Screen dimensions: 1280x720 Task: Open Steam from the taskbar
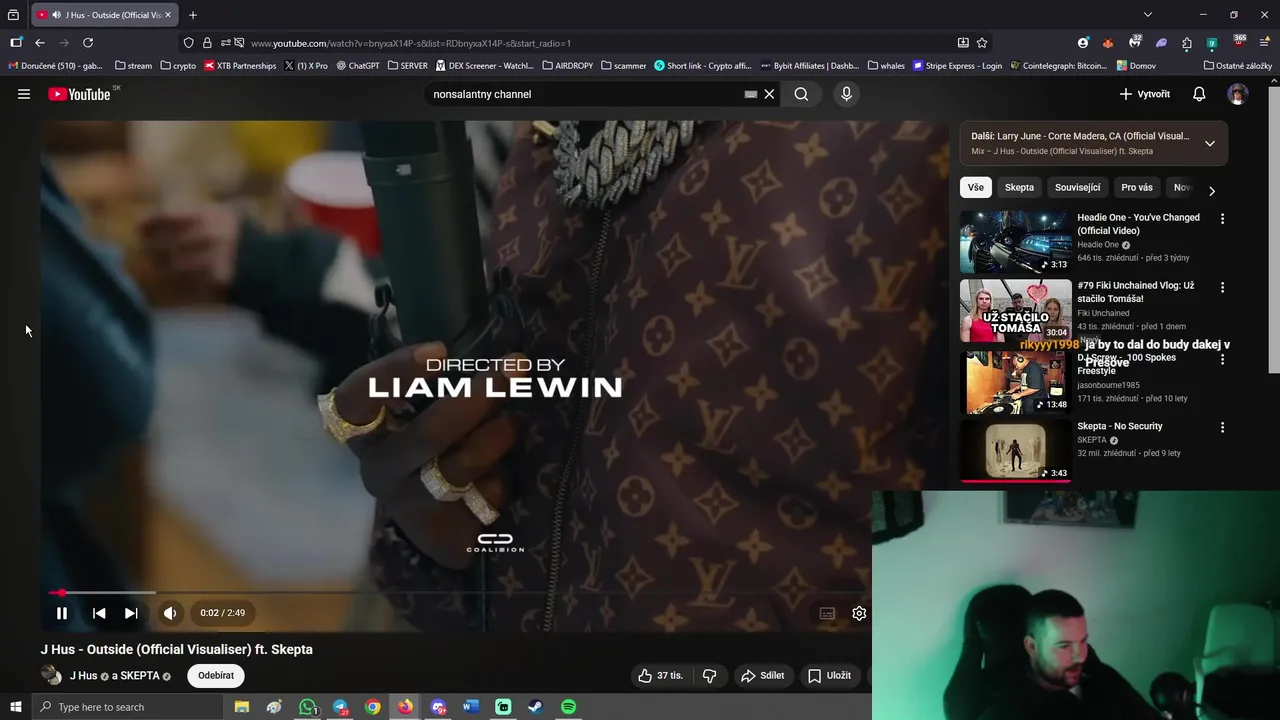535,707
